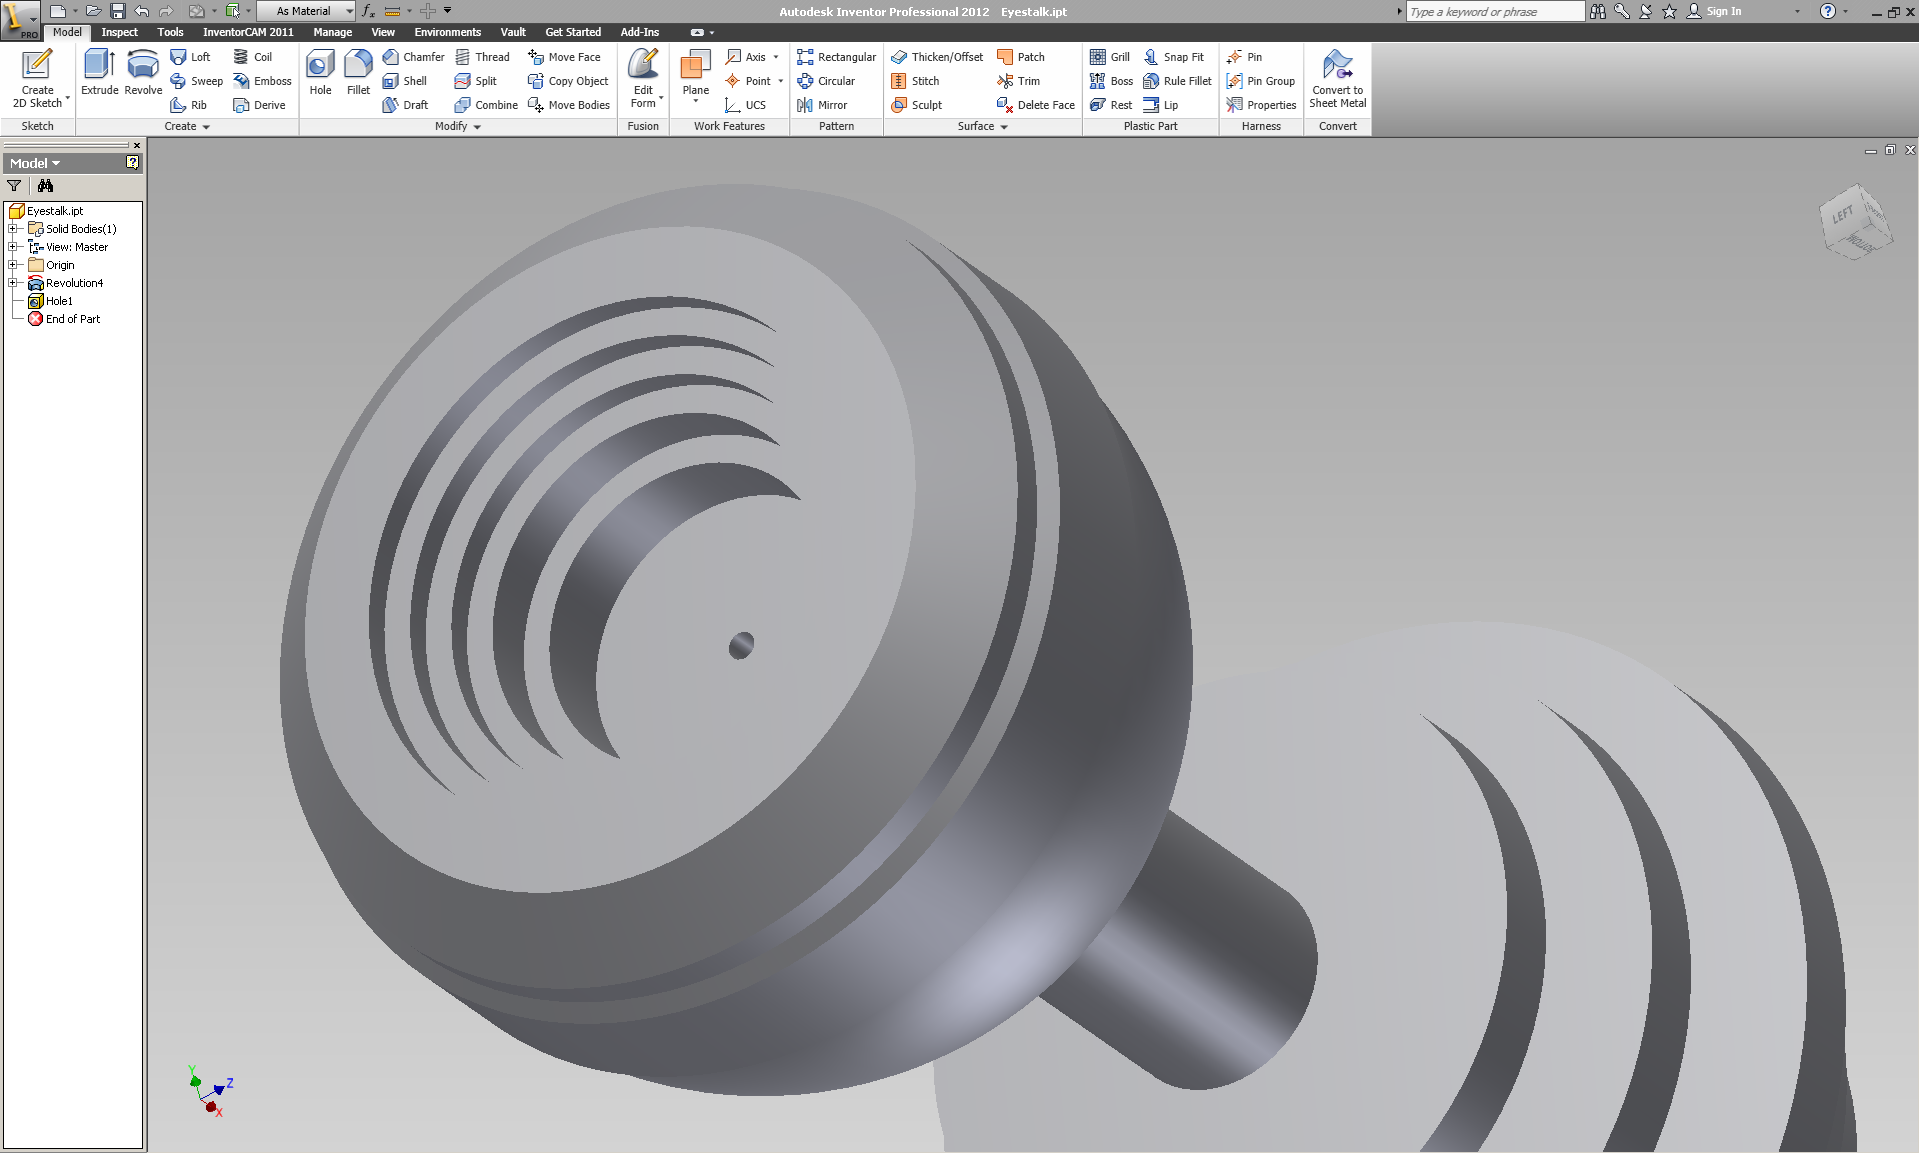The image size is (1919, 1153).
Task: Expand Solid Bodies(1) node
Action: pos(13,229)
